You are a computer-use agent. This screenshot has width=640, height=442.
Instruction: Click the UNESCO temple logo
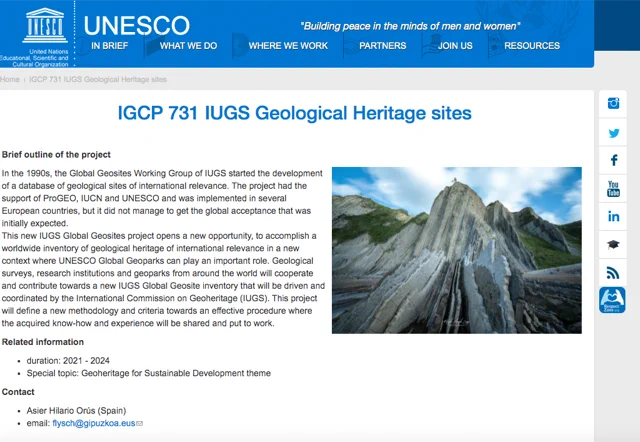[x=45, y=25]
